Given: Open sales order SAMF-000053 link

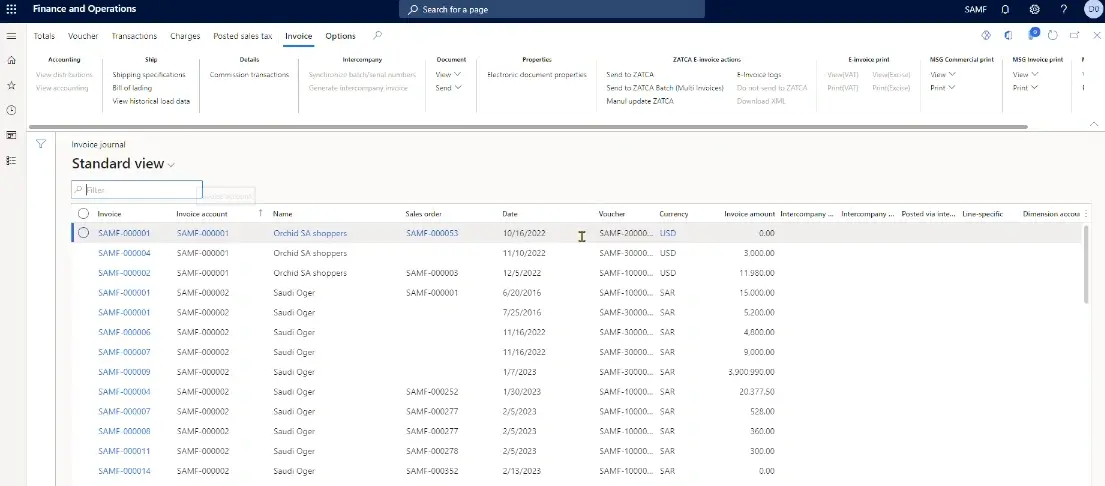Looking at the screenshot, I should tap(431, 233).
